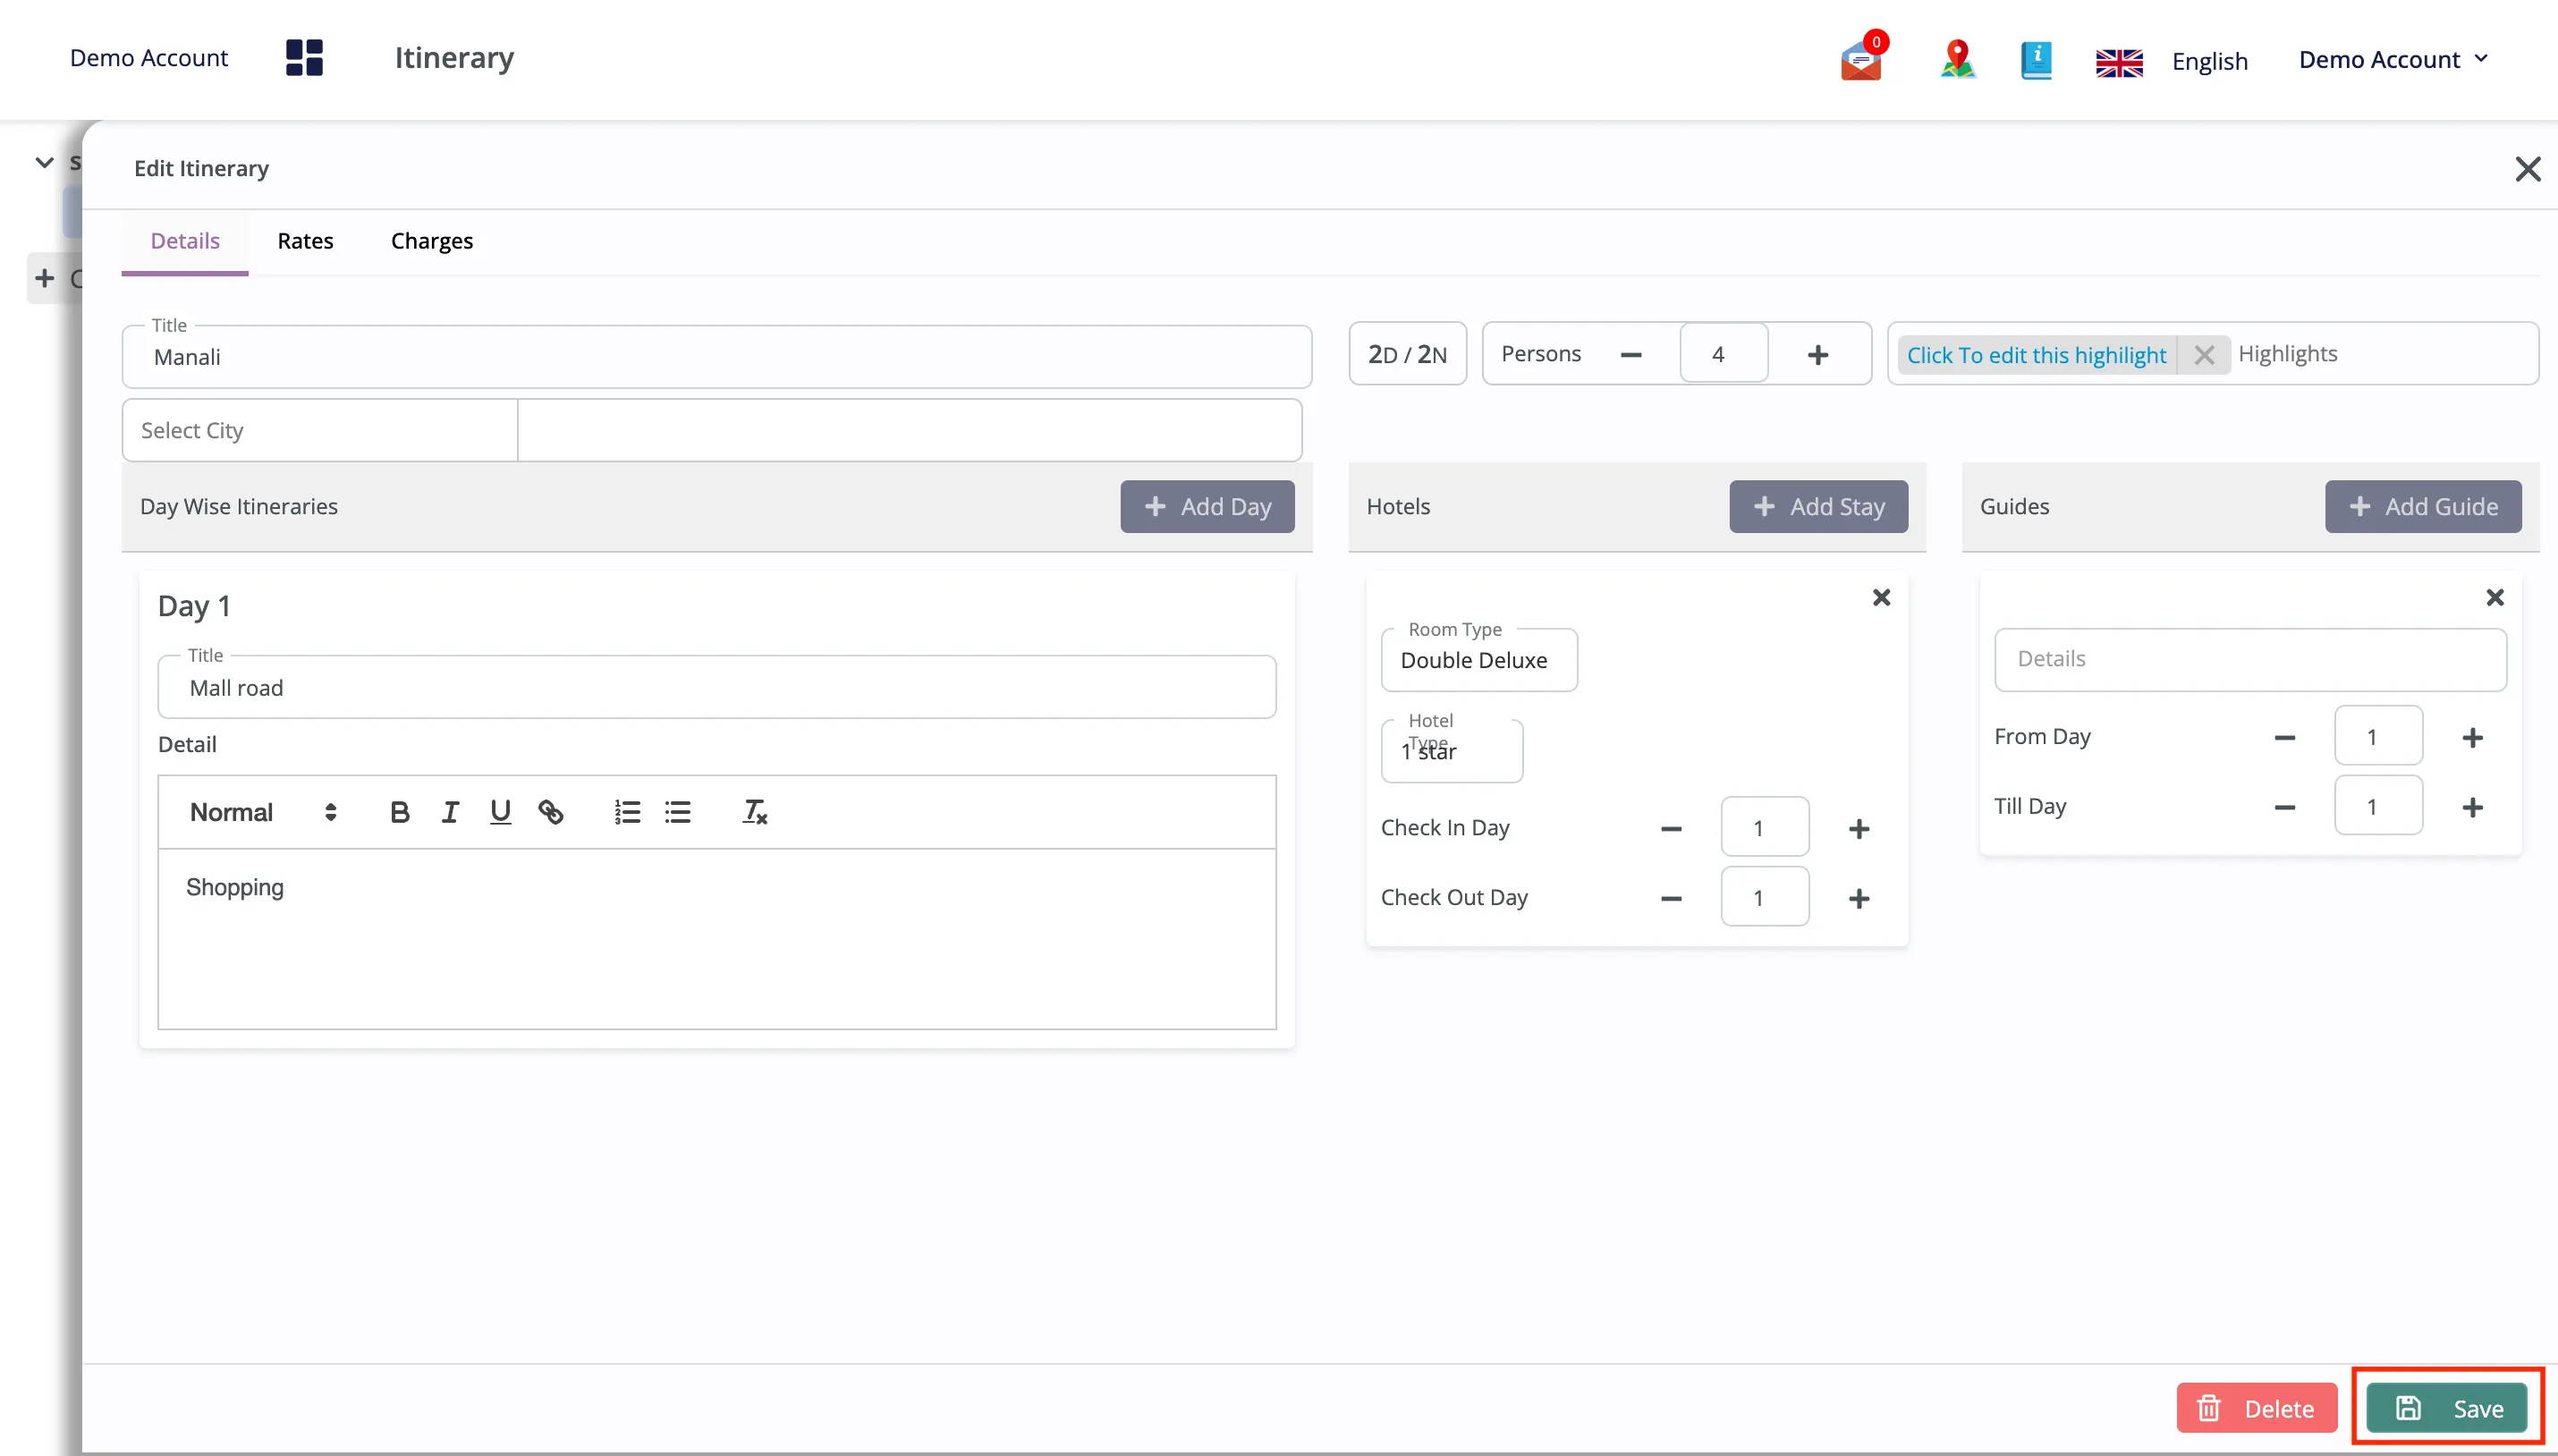The height and width of the screenshot is (1456, 2558).
Task: Remove the highlight tag
Action: (x=2204, y=355)
